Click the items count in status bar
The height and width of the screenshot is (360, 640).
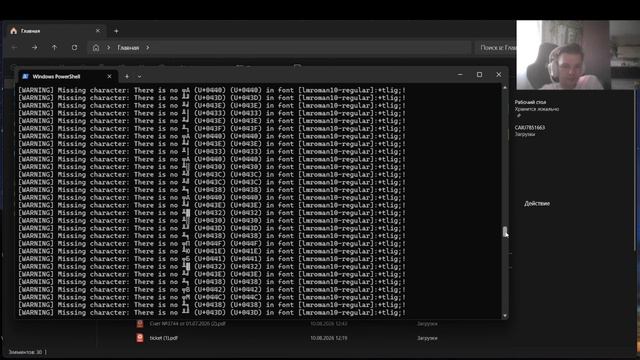click(x=25, y=352)
